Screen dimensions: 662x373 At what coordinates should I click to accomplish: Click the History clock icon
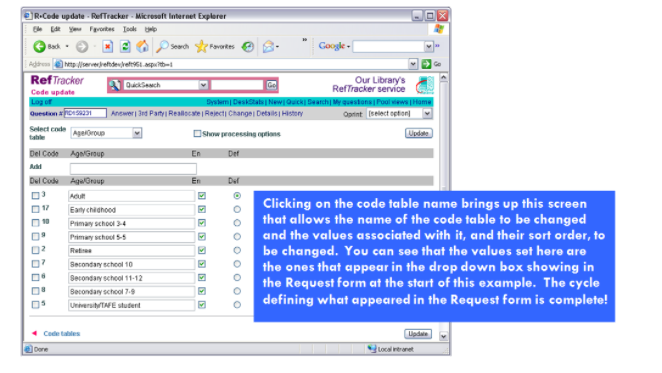[248, 46]
